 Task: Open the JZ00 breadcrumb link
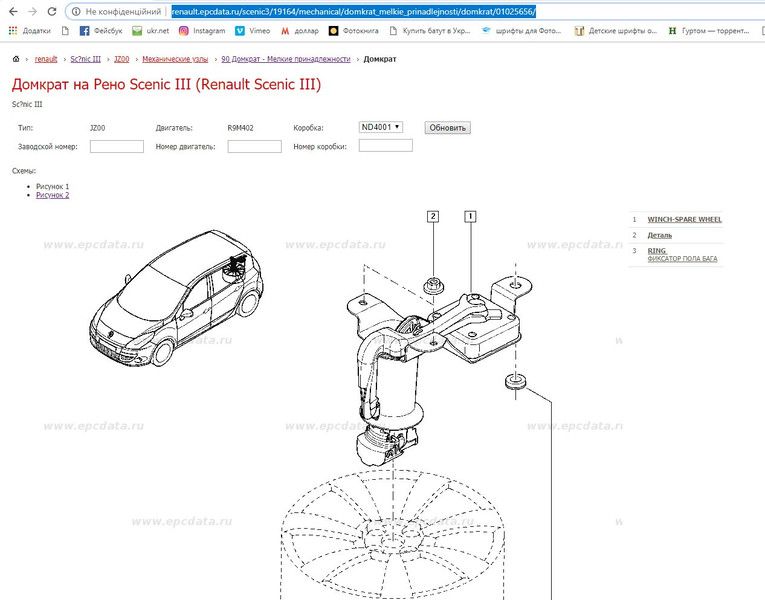[121, 59]
